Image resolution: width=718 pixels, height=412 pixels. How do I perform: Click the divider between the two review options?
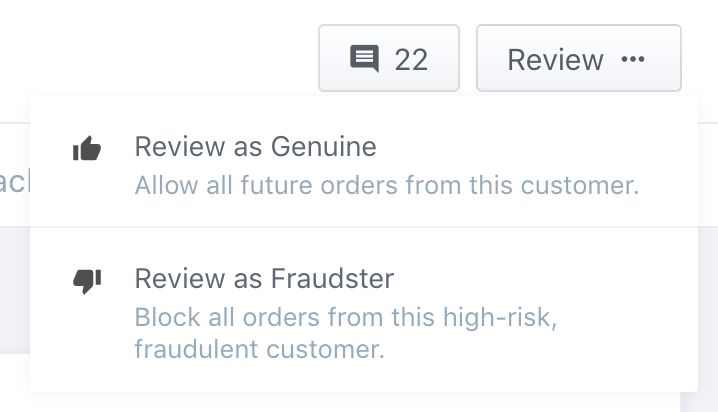[x=363, y=227]
